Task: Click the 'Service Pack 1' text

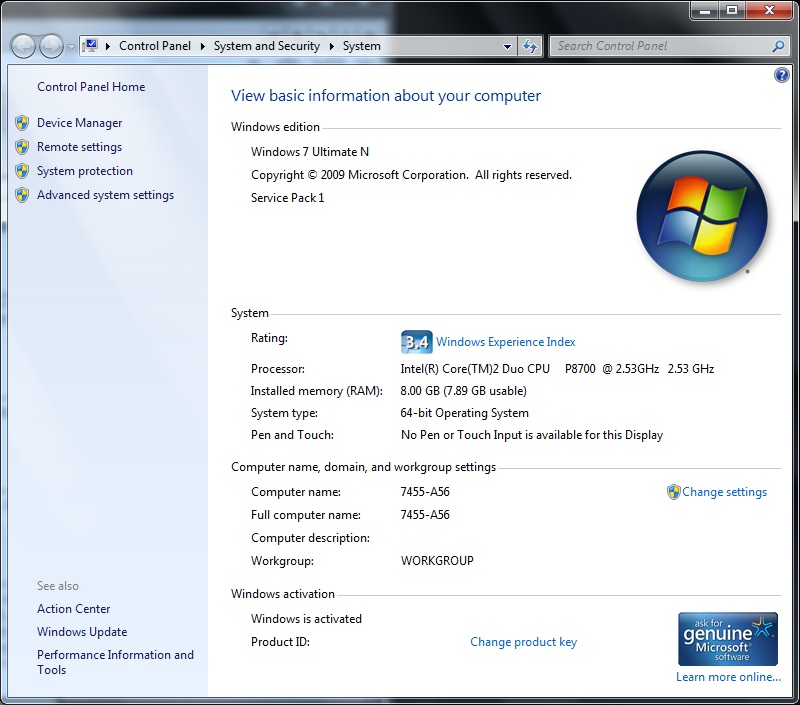Action: pyautogui.click(x=287, y=198)
